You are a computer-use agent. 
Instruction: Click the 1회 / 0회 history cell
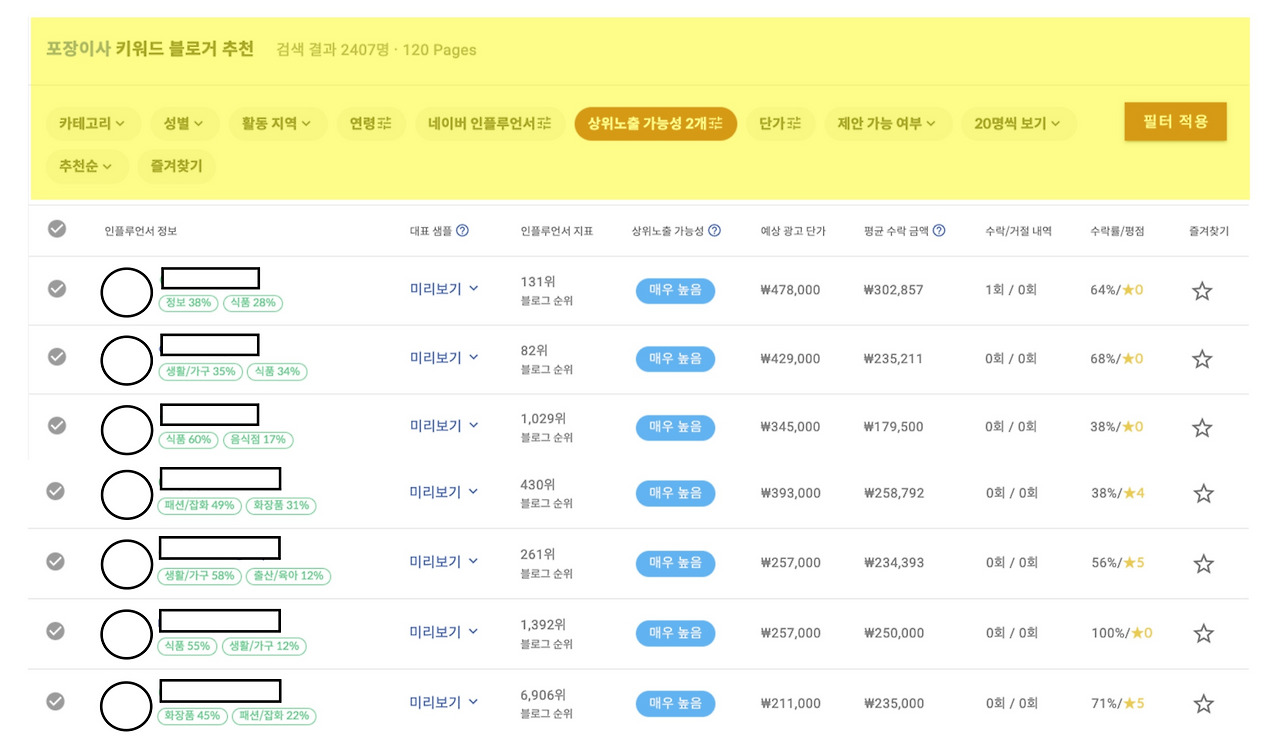pos(1011,290)
